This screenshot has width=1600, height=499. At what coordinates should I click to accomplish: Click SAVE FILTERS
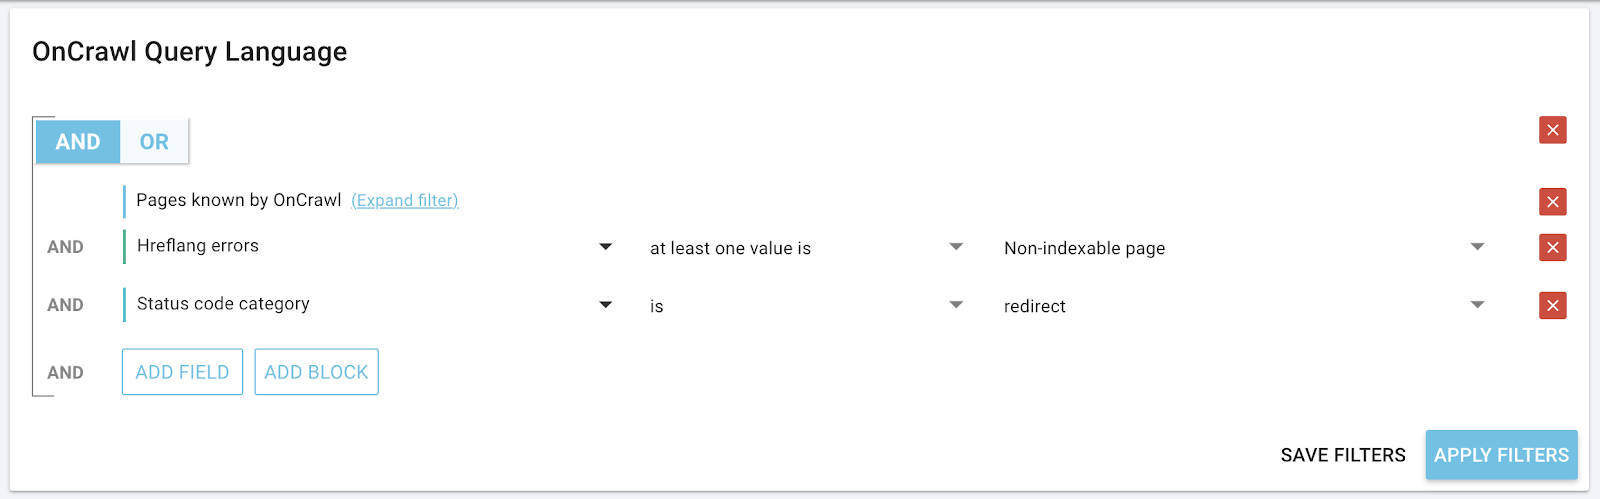[x=1343, y=455]
